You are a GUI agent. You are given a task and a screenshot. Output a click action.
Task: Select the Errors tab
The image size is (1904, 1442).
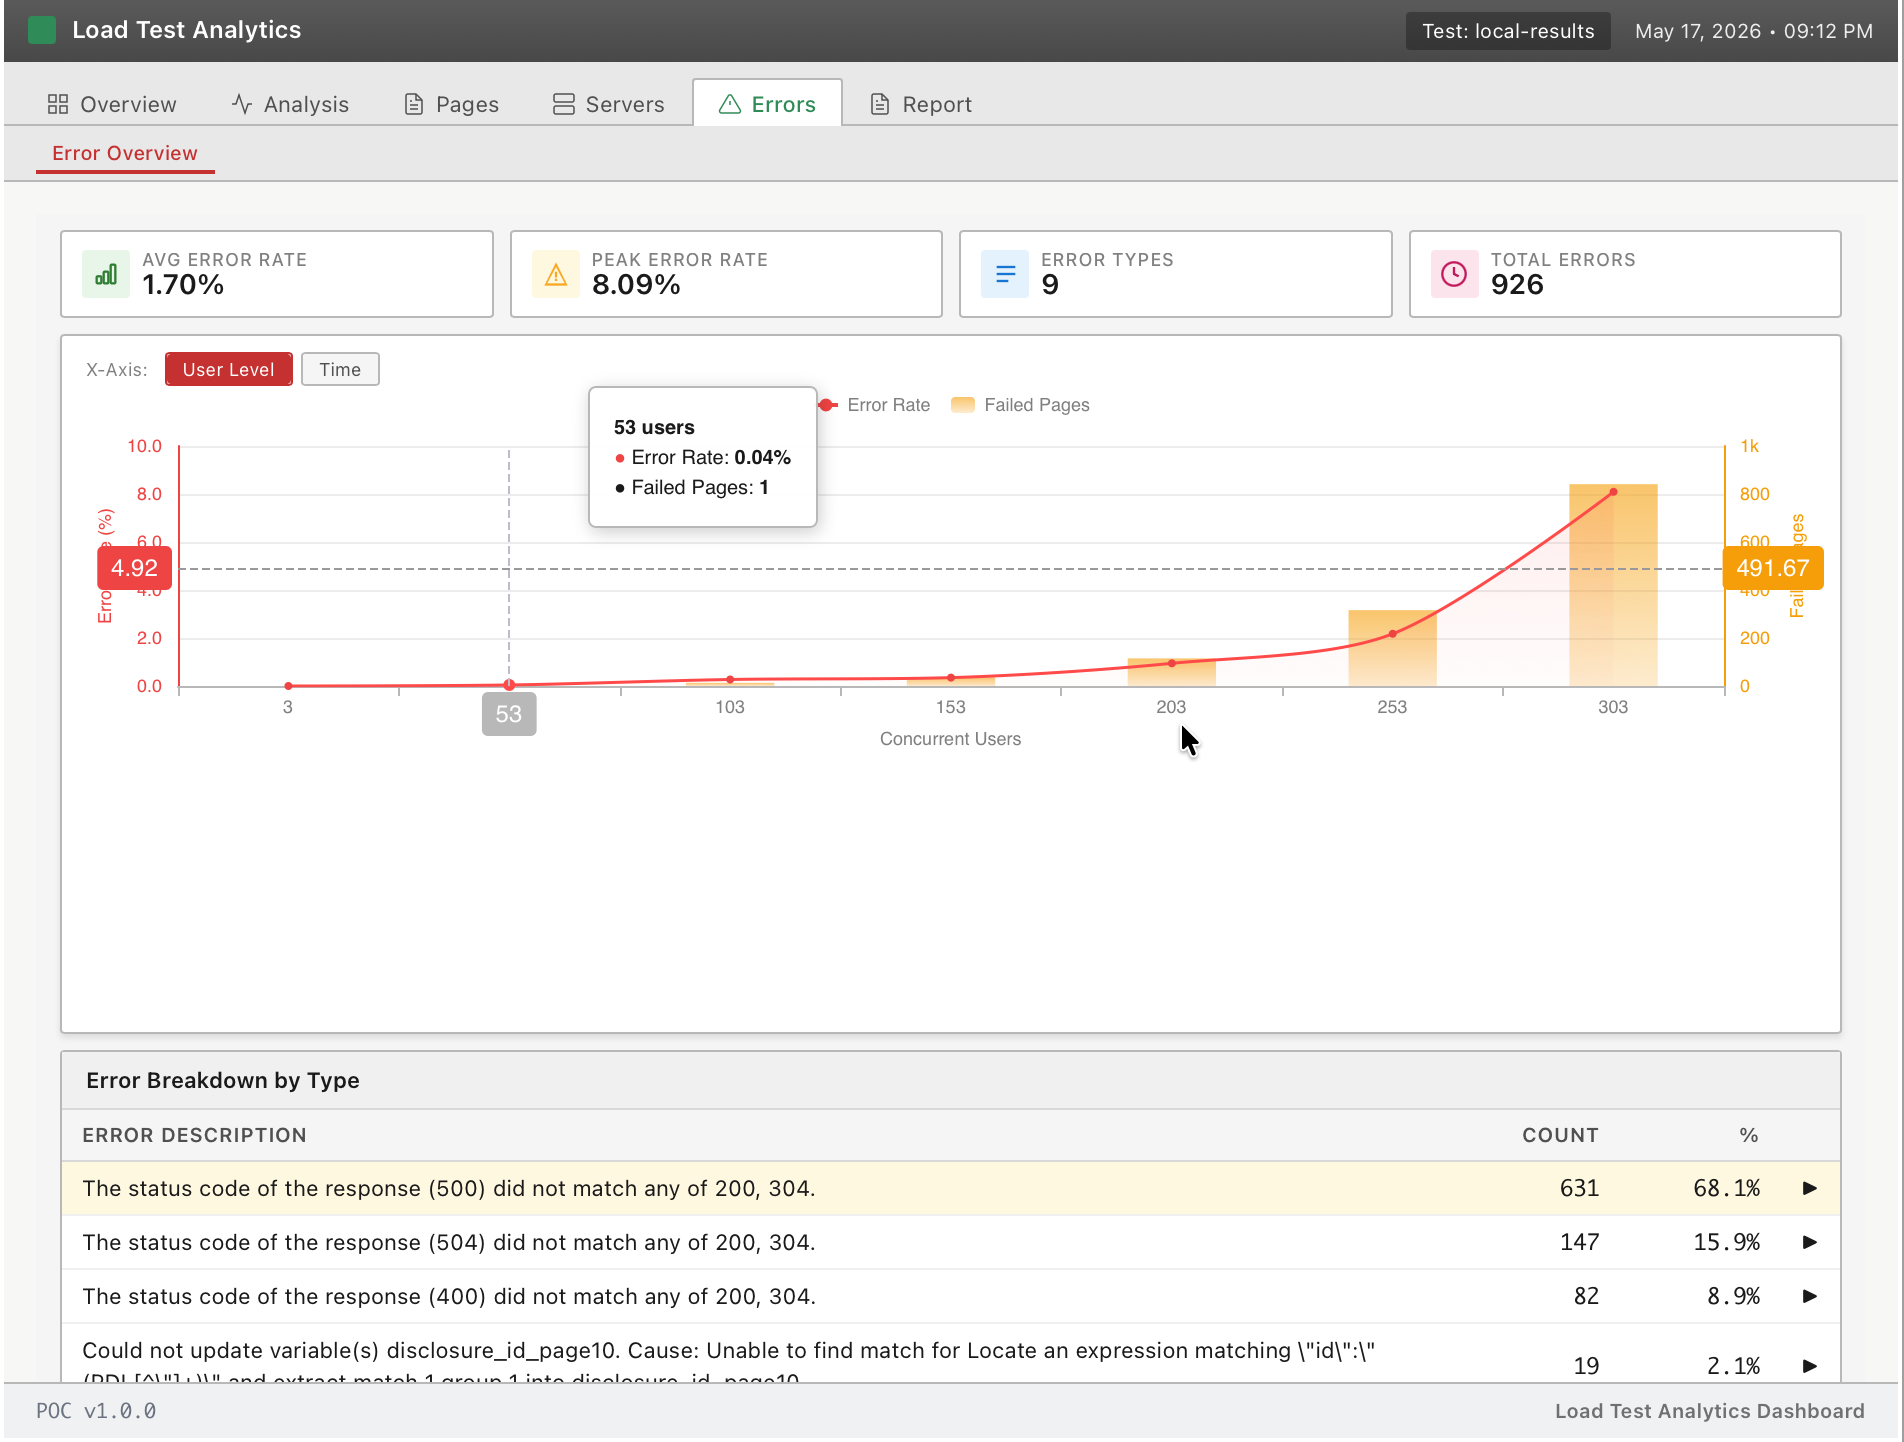(x=767, y=104)
